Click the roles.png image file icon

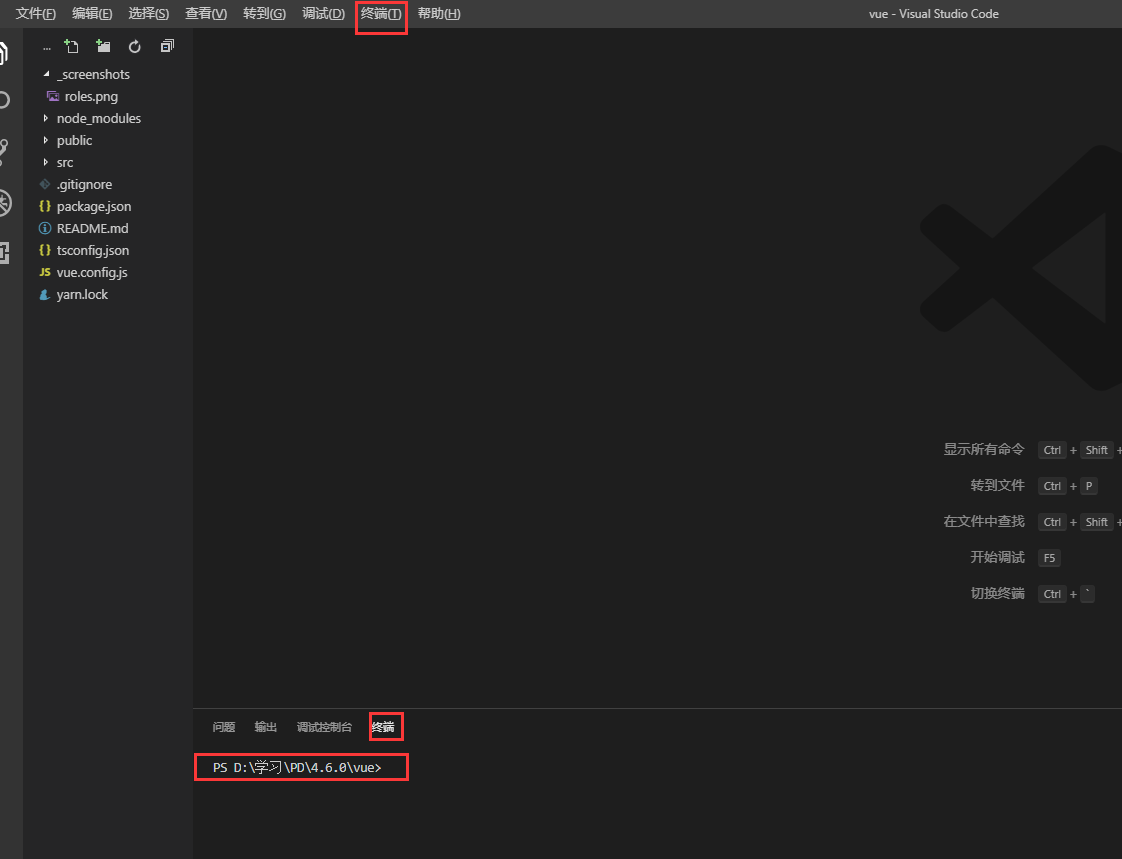coord(52,96)
